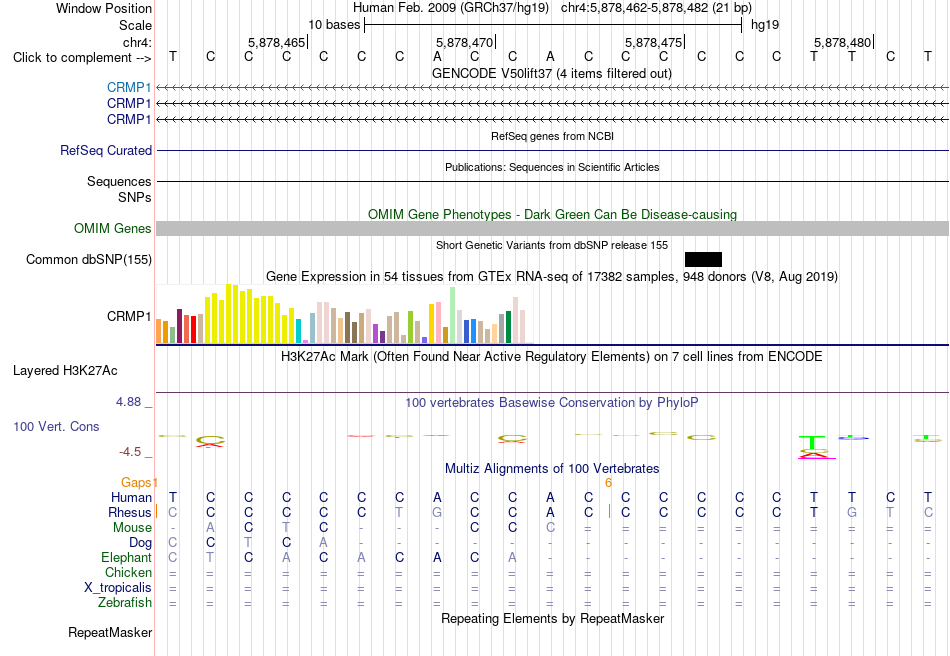Click the 10 bases scale bar
950x656 pixels.
[553, 25]
